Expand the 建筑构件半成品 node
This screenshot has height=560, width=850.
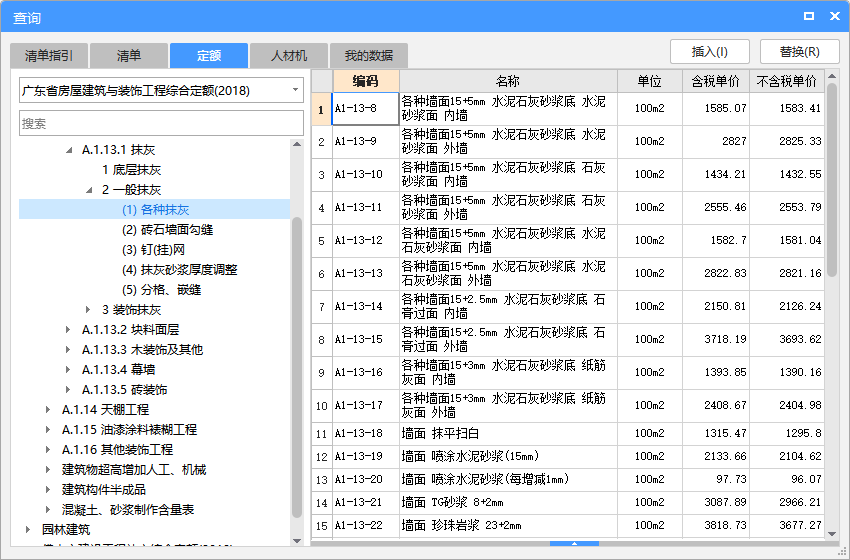(48, 490)
